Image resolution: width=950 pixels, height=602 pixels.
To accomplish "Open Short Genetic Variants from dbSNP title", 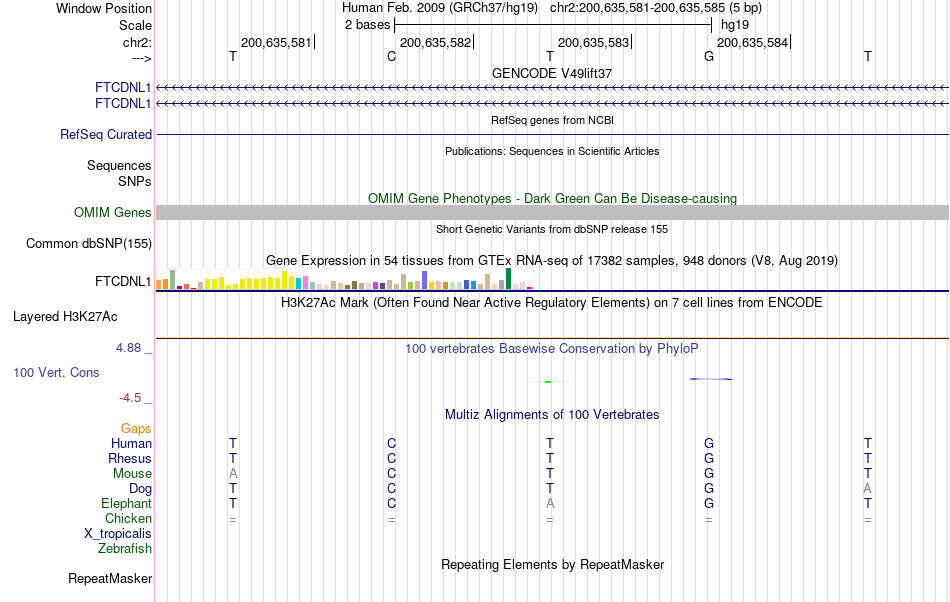I will pos(552,229).
